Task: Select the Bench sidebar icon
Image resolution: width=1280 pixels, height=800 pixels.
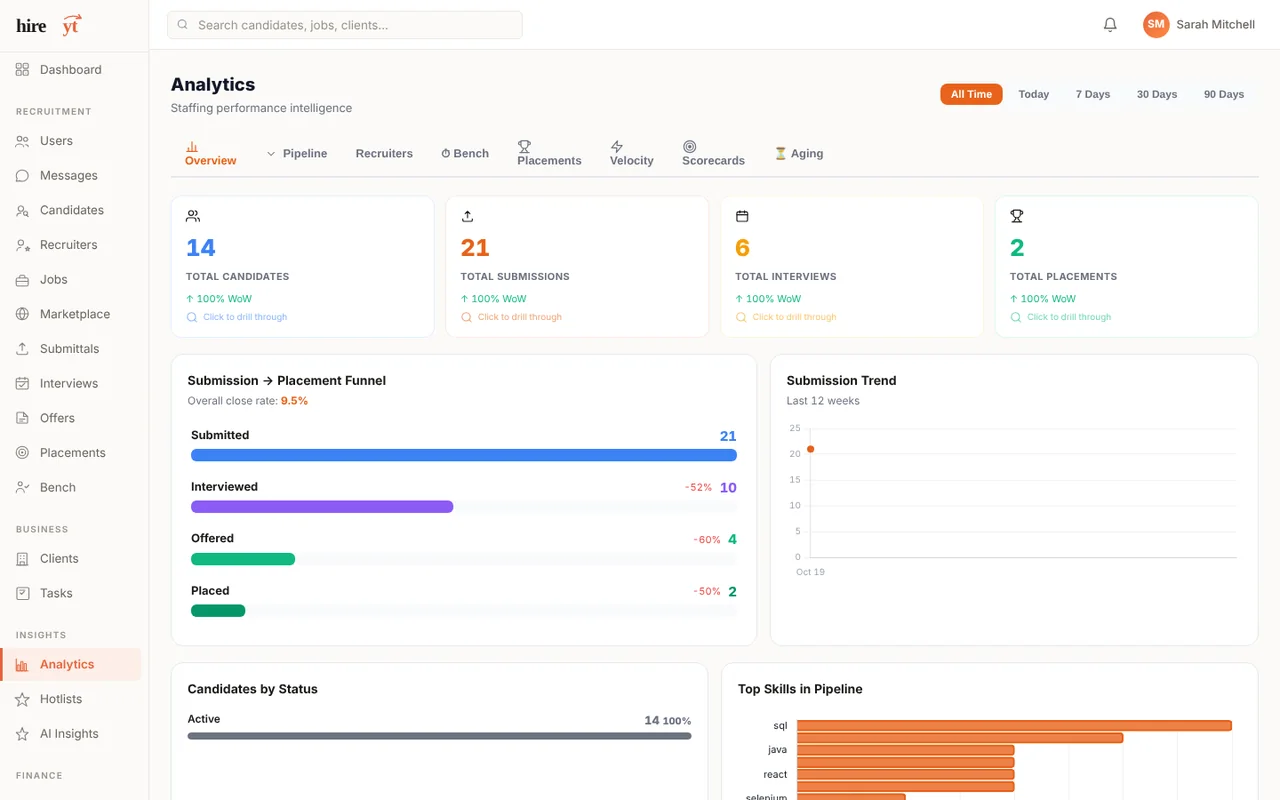Action: coord(22,488)
